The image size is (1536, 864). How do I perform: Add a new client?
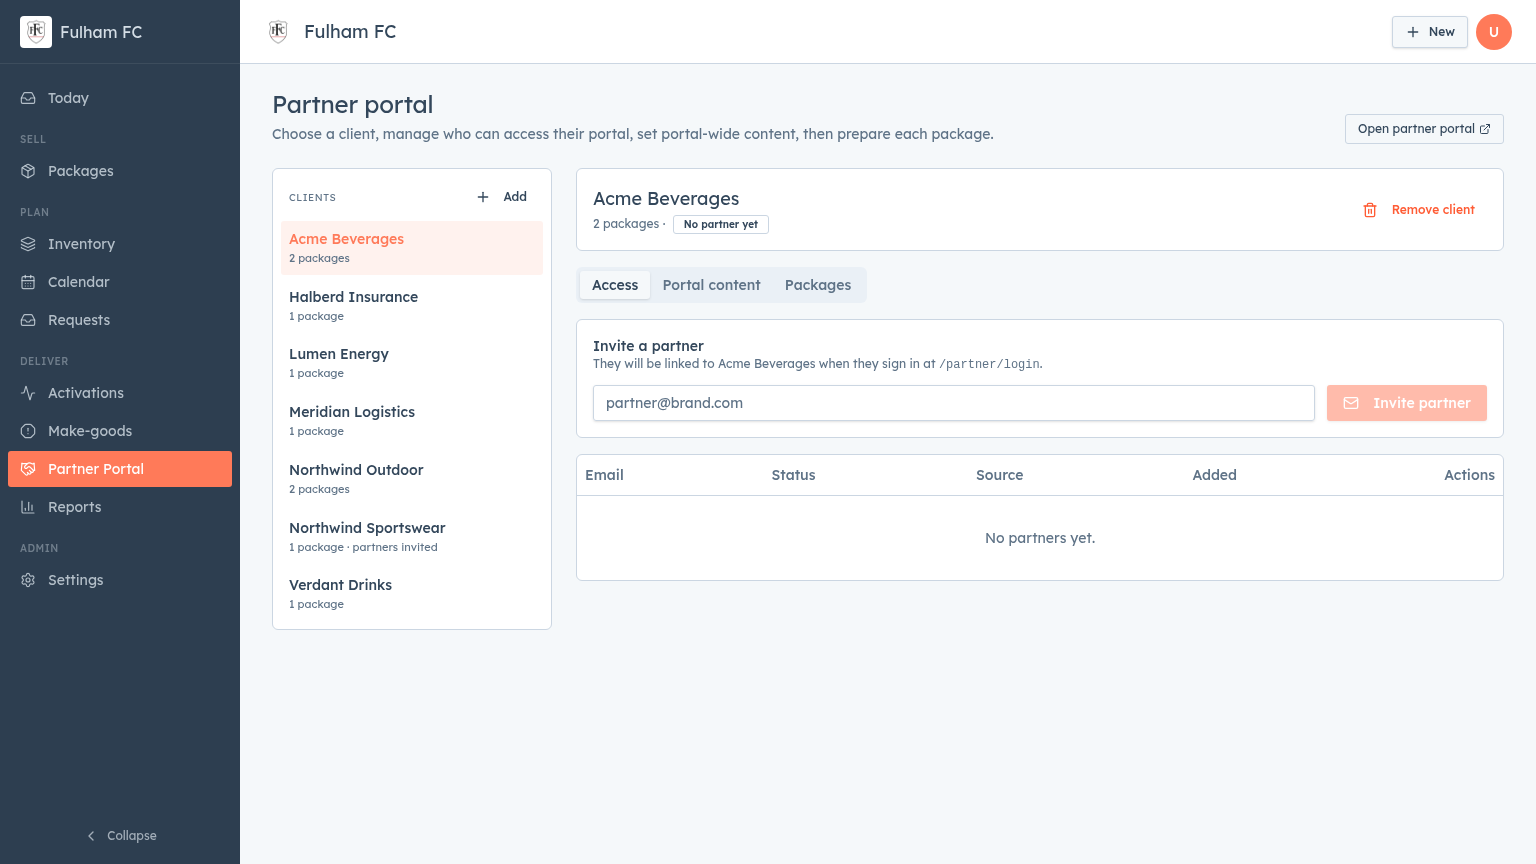pyautogui.click(x=502, y=197)
